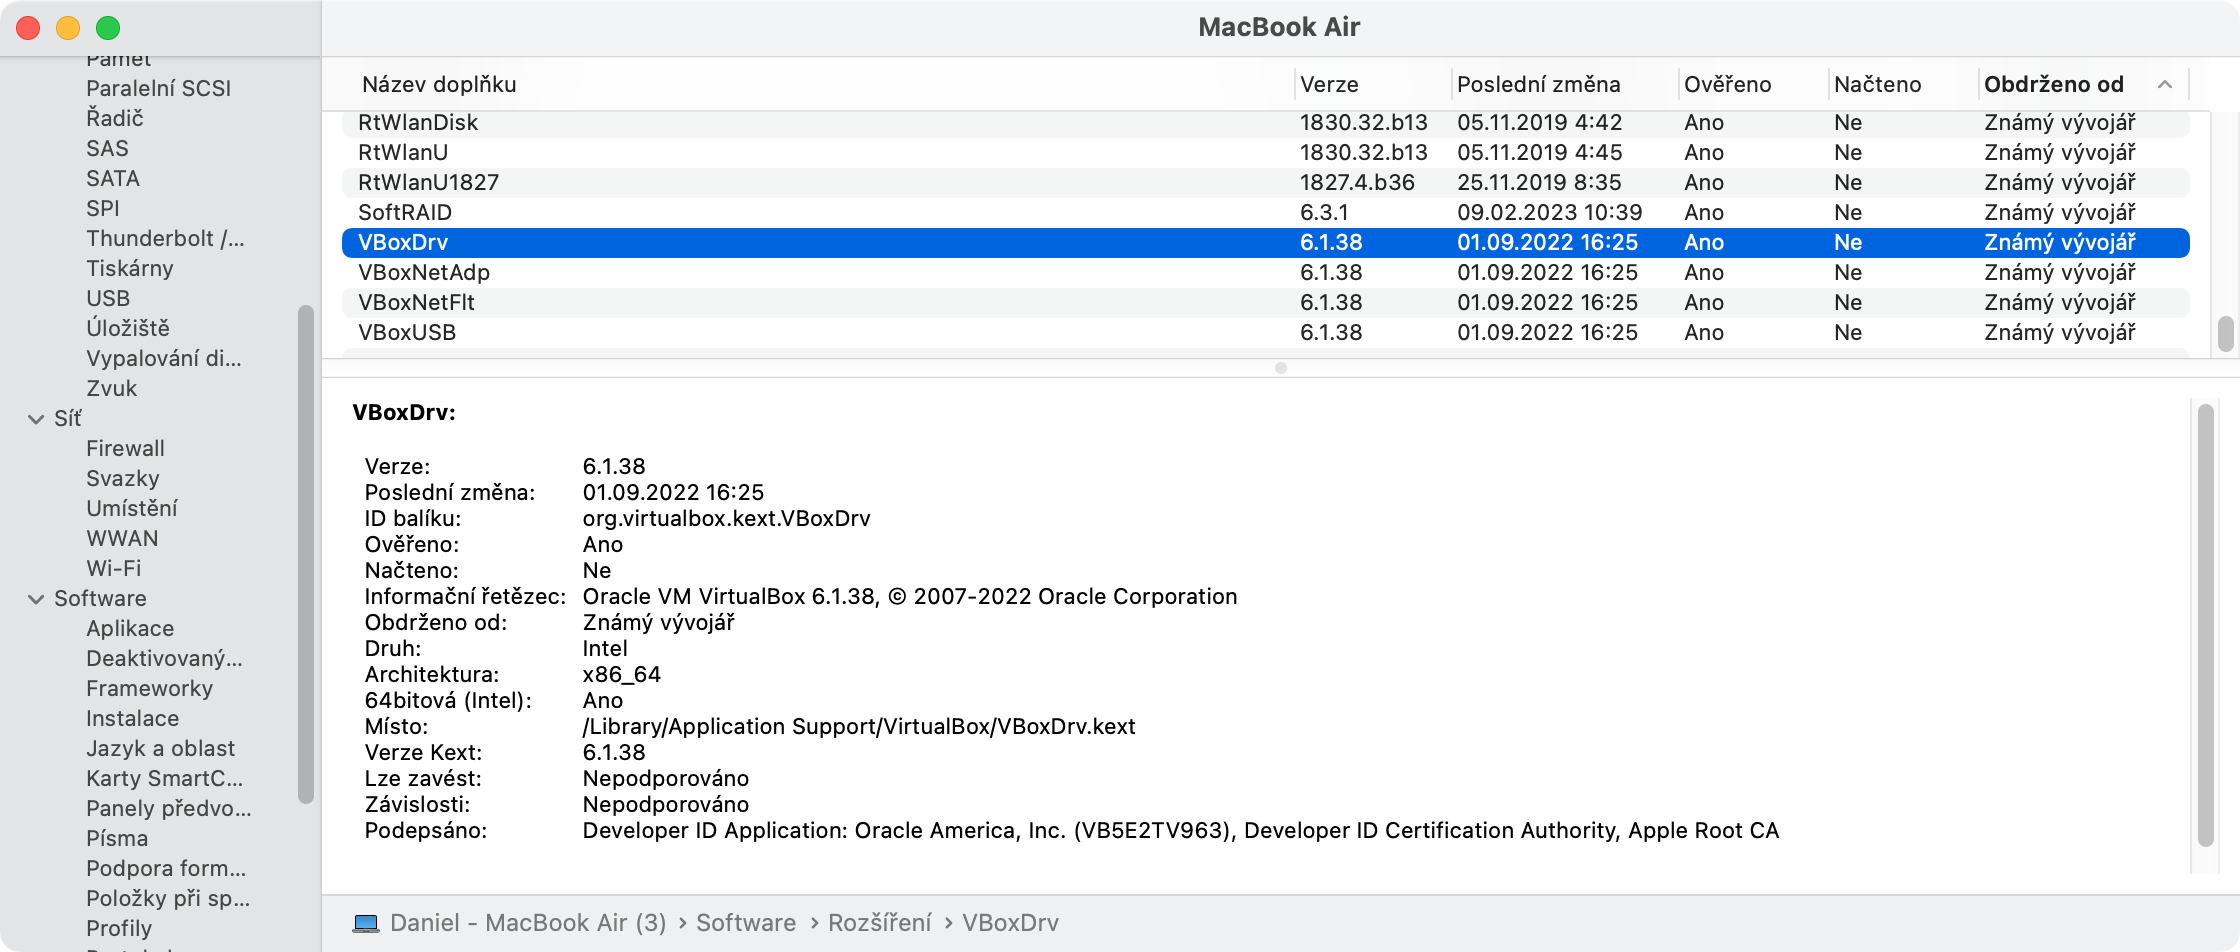The height and width of the screenshot is (952, 2240).
Task: Click VBoxDrv in the path bar
Action: 1010,923
